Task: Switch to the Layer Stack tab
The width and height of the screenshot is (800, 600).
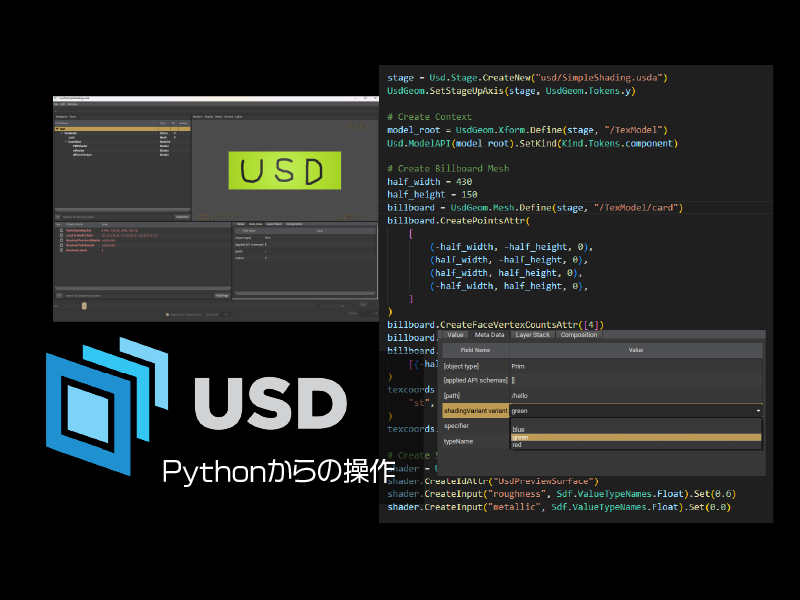Action: (531, 335)
